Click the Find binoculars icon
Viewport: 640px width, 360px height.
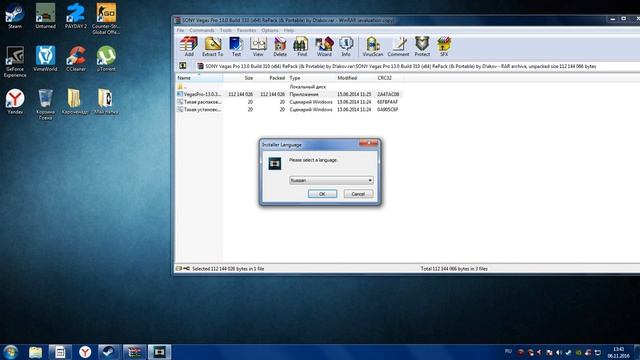[x=302, y=46]
